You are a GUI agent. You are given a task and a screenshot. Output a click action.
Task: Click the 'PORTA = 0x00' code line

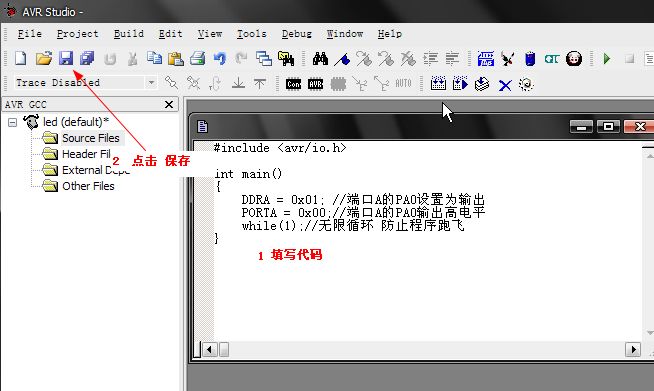click(363, 212)
